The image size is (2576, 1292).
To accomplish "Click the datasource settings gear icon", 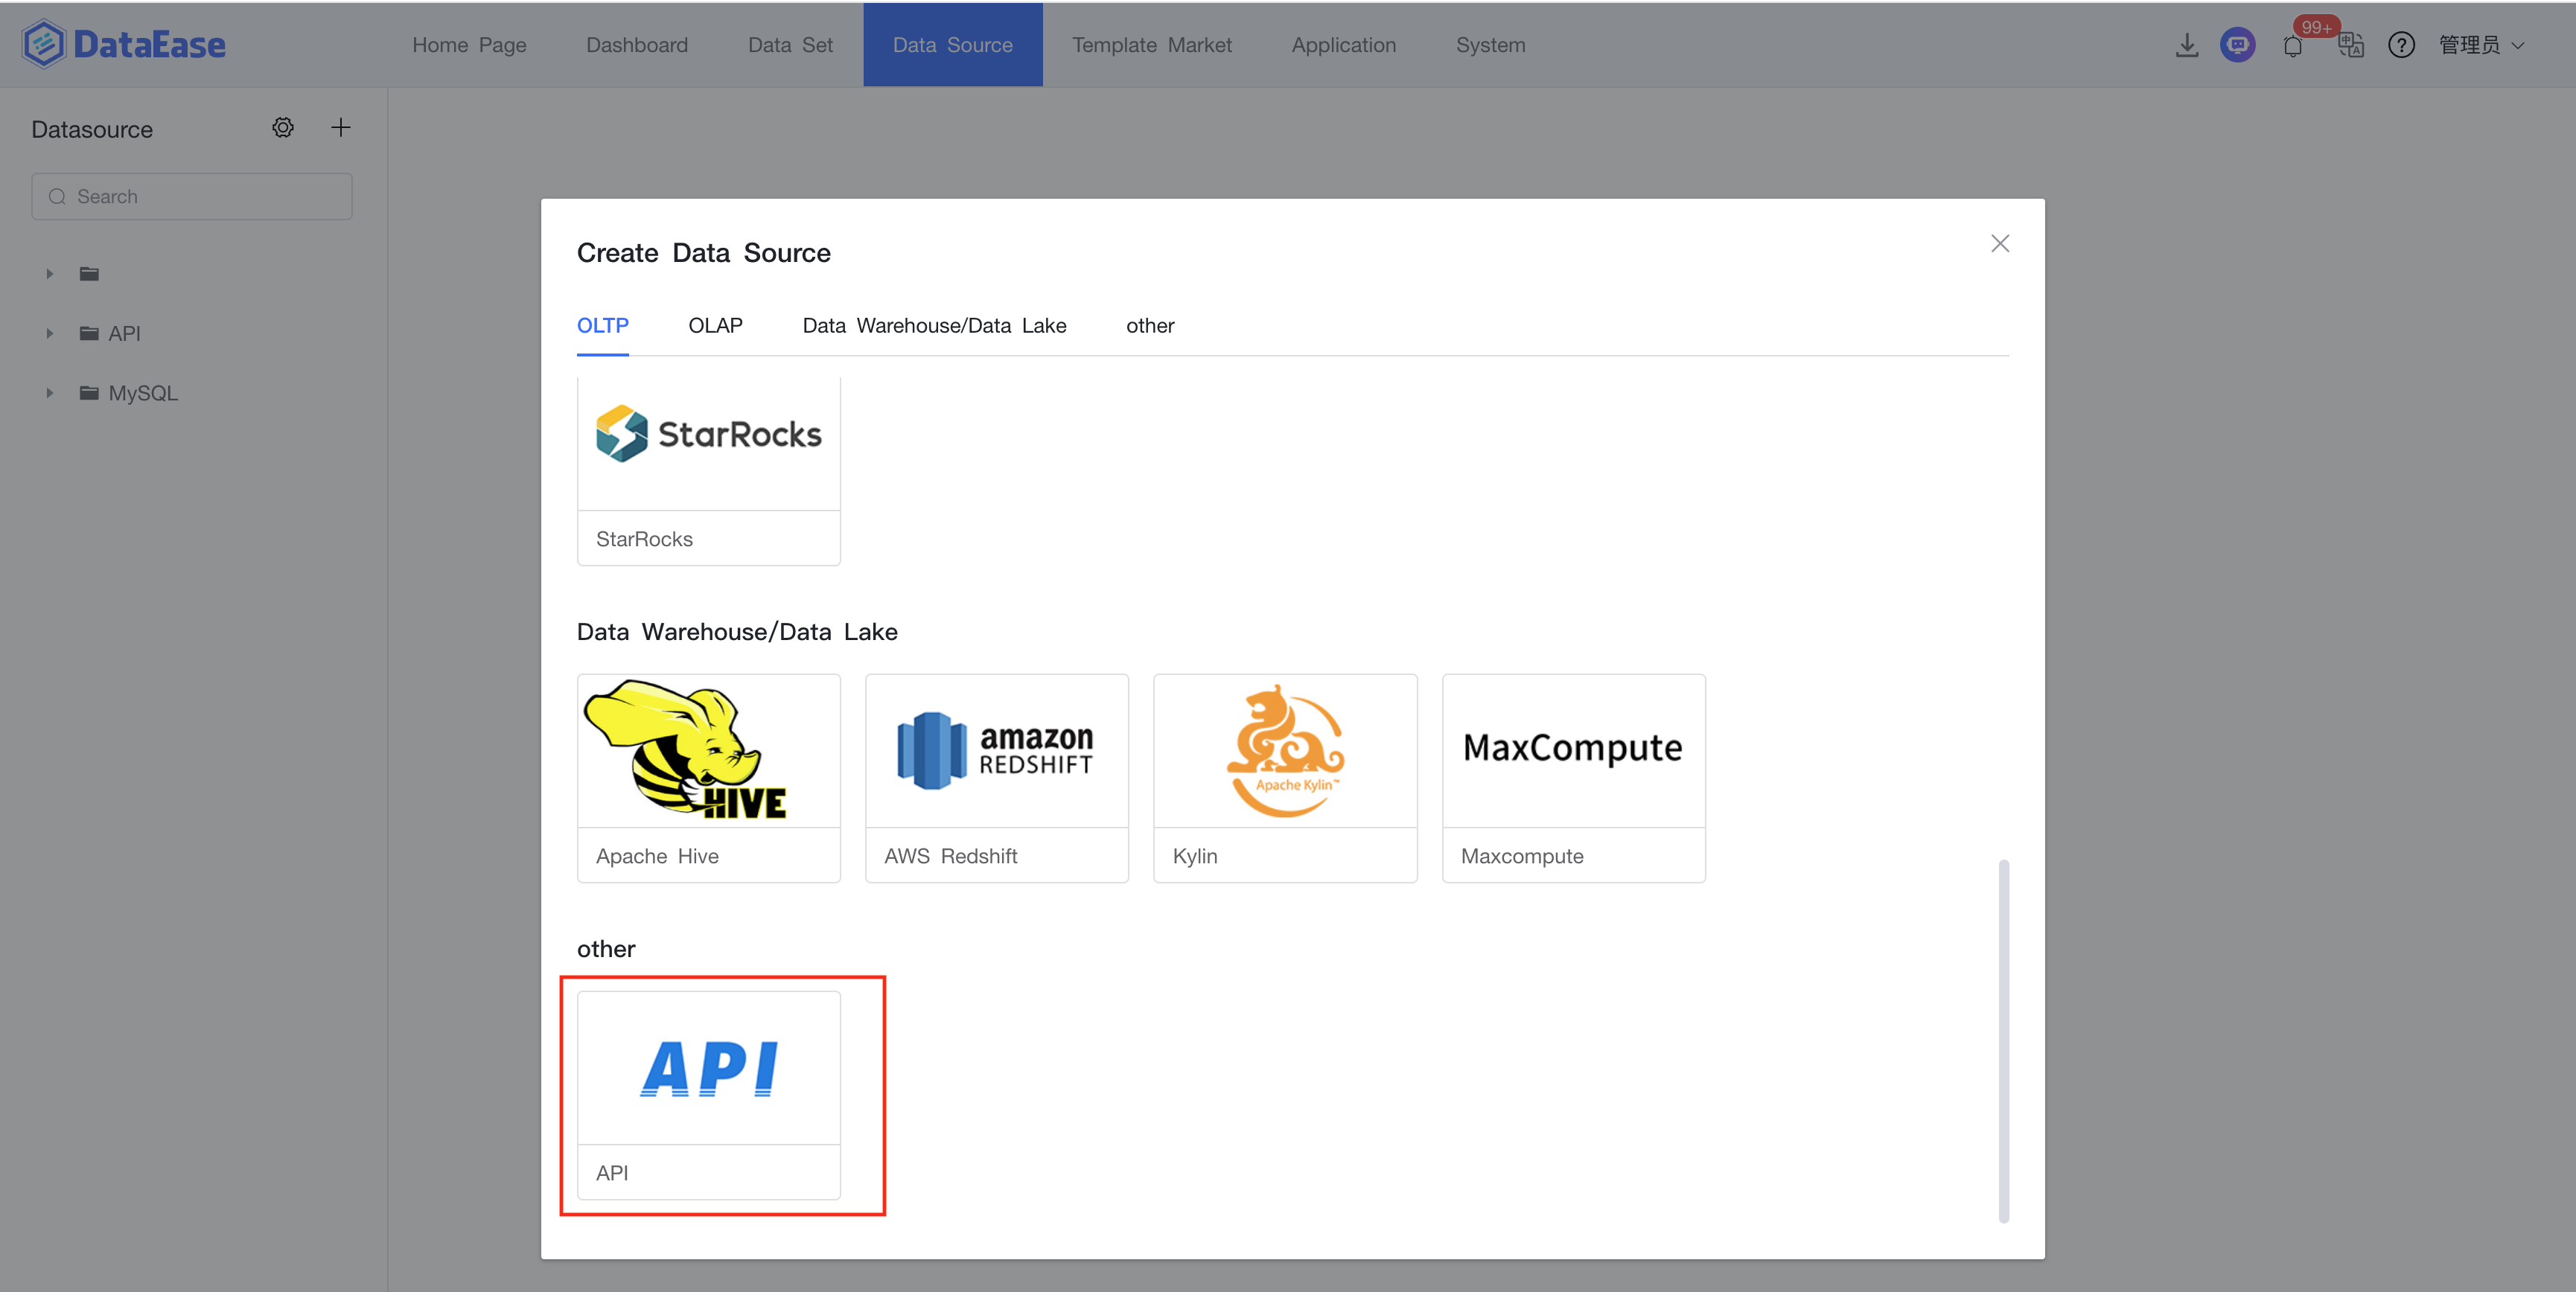I will (283, 128).
